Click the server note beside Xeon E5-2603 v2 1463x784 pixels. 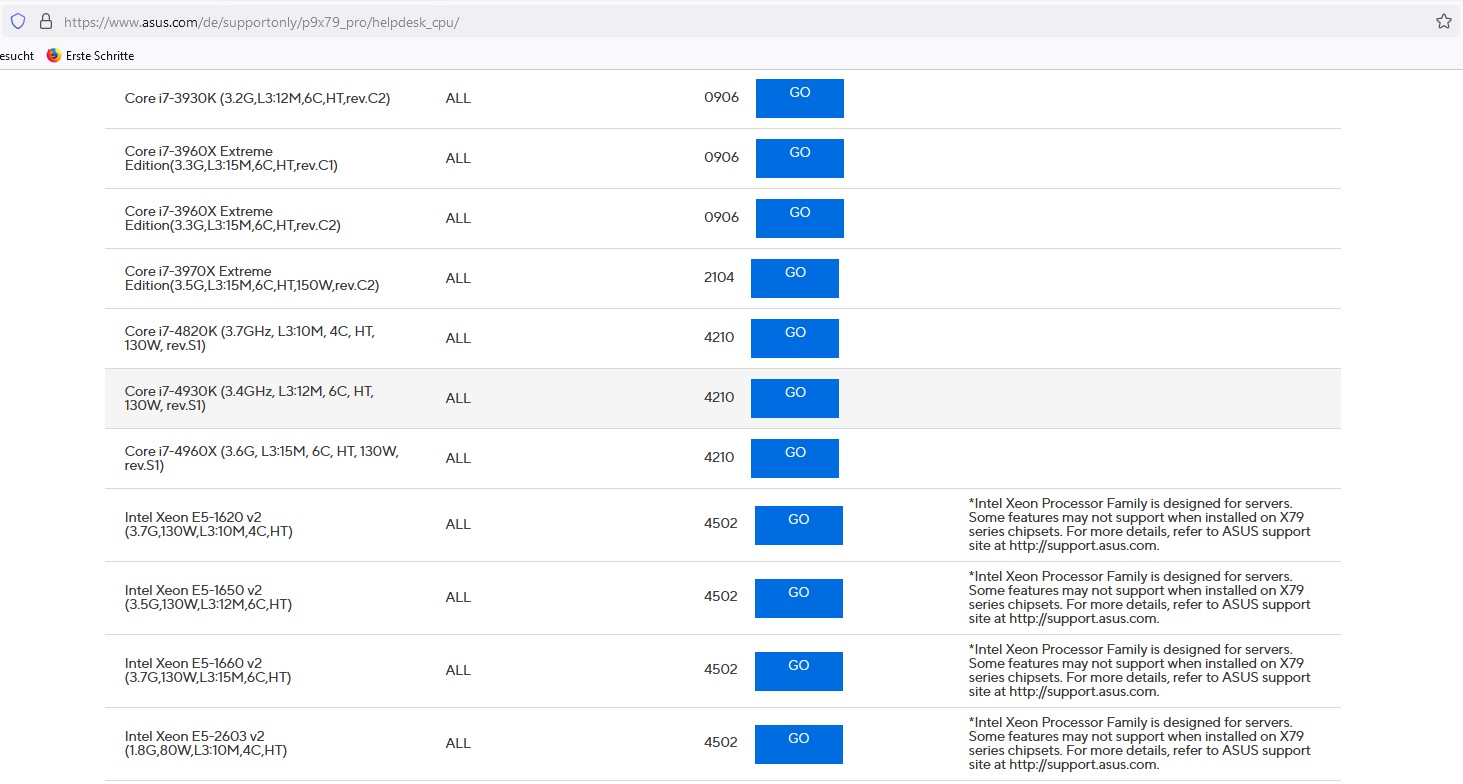[1140, 744]
